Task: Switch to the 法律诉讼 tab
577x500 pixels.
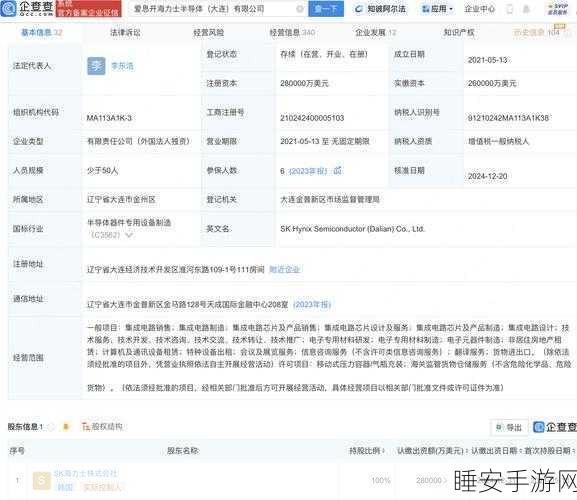Action: click(x=125, y=32)
